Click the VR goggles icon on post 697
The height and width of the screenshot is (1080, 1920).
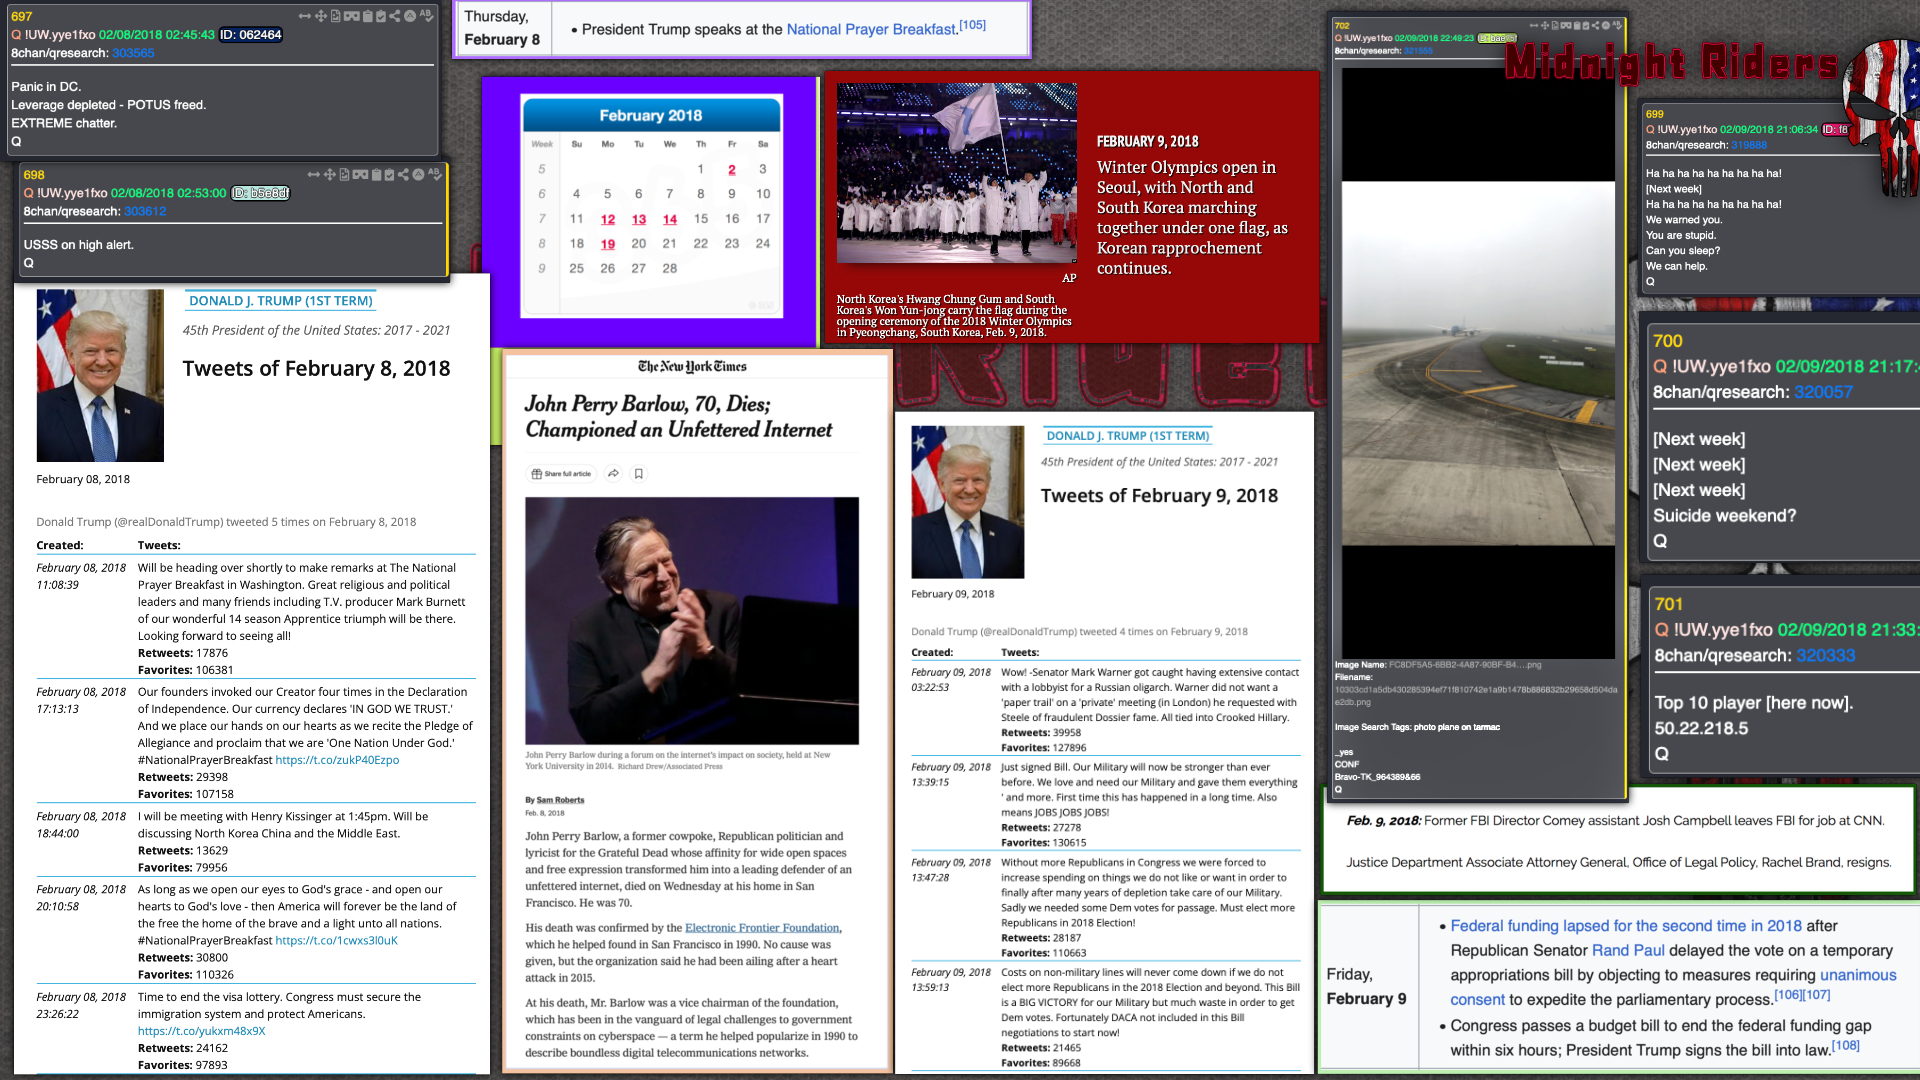coord(352,16)
